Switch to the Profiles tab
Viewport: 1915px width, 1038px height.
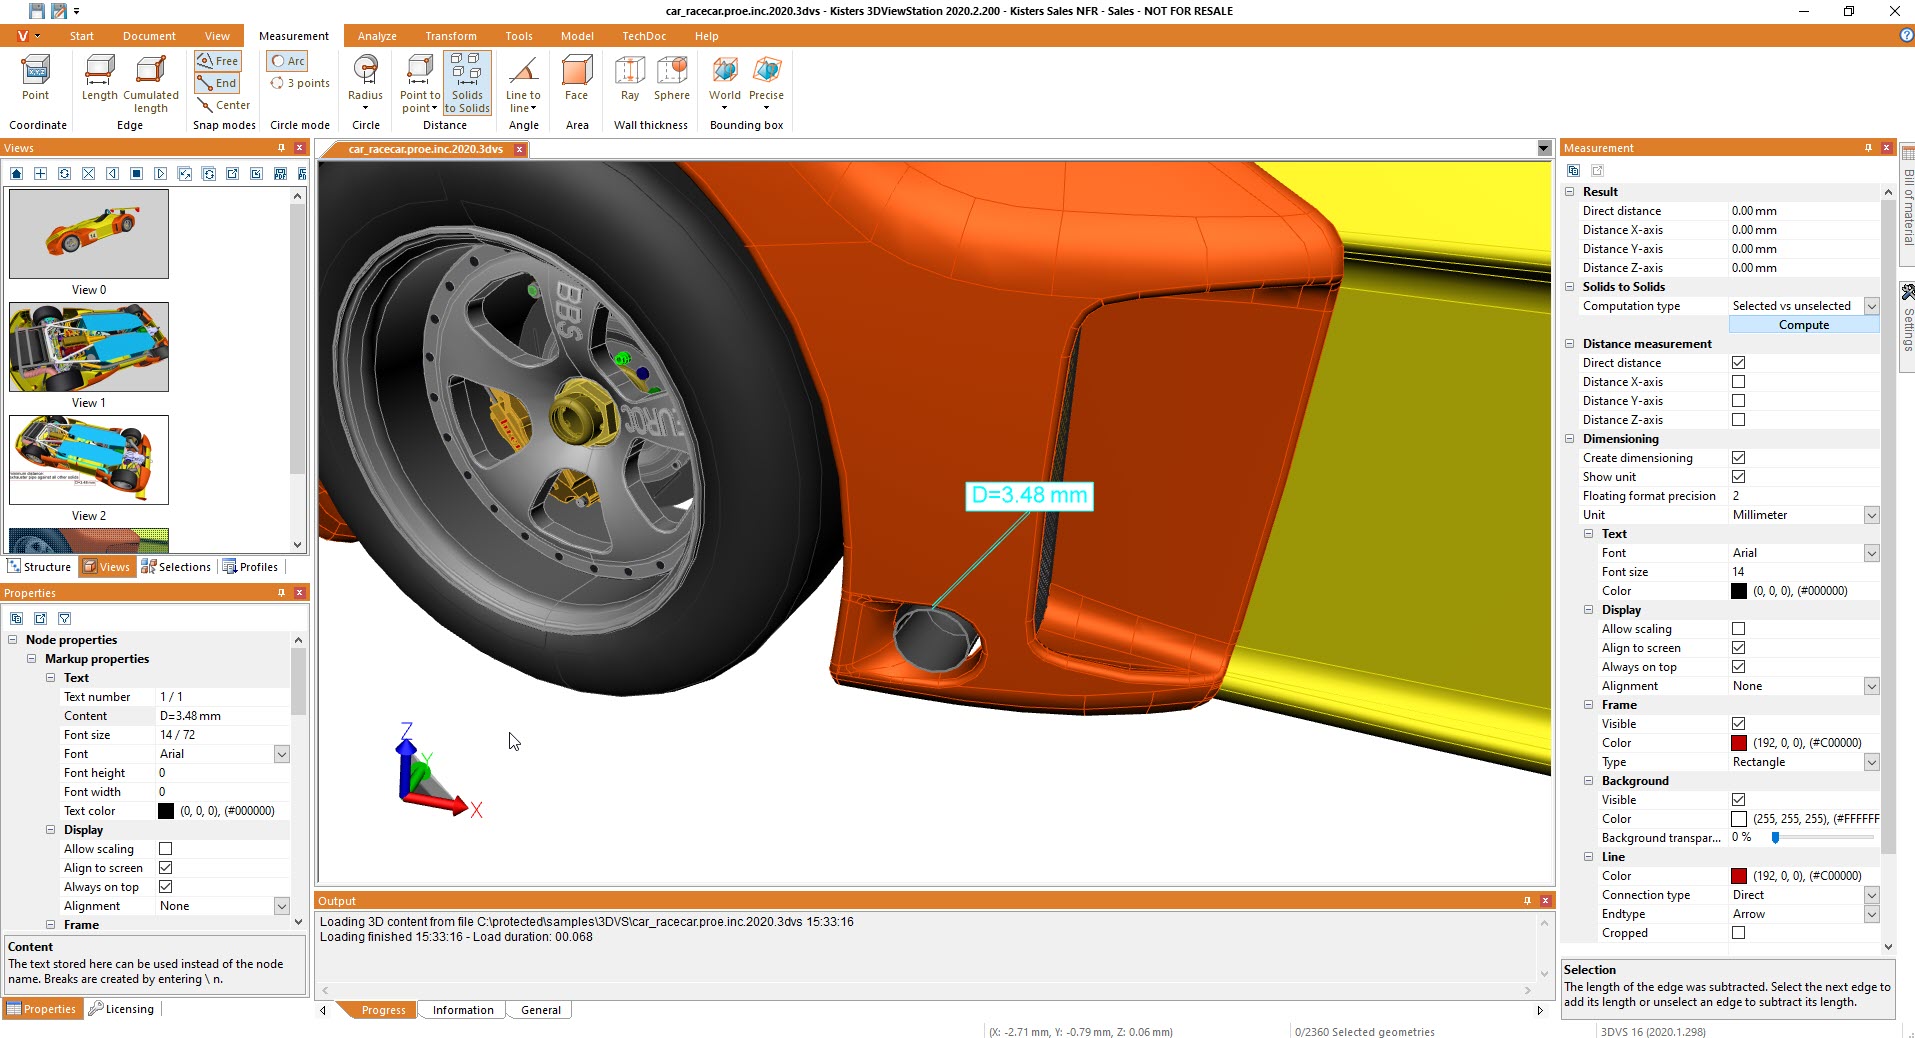click(x=250, y=567)
